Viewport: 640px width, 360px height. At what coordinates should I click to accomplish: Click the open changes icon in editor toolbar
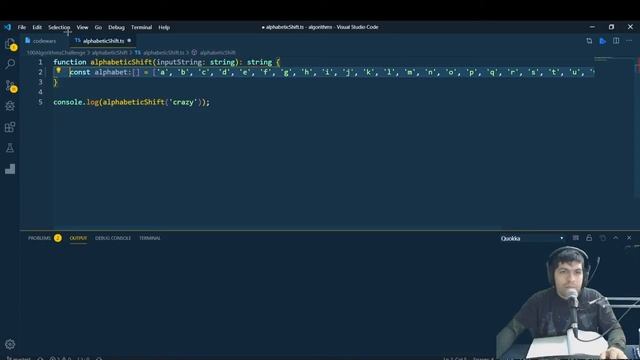[589, 41]
